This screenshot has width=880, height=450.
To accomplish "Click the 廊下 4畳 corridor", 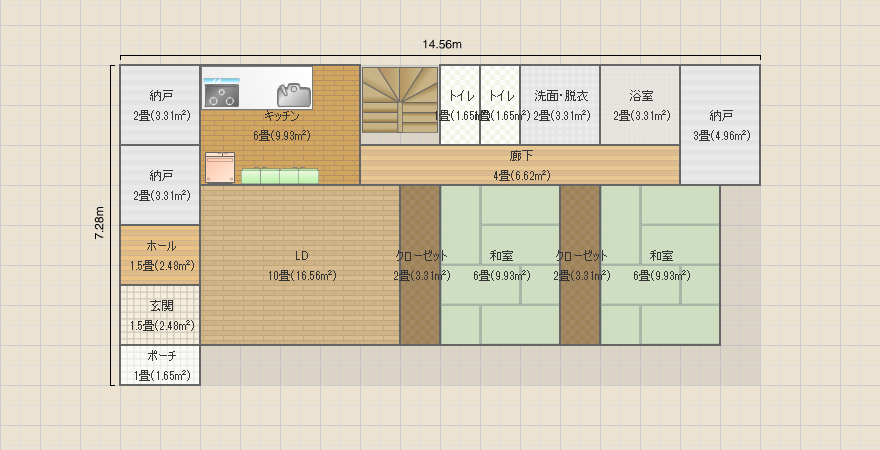I will [520, 165].
